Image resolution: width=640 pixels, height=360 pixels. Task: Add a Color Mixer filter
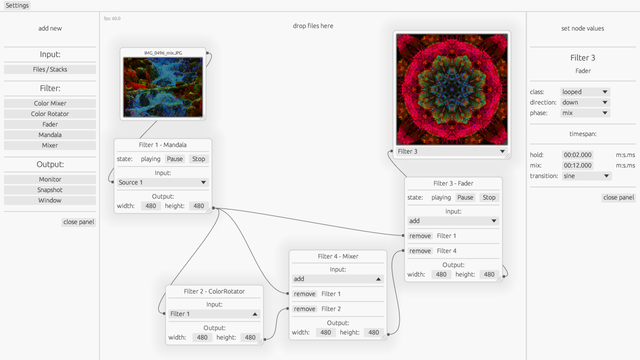click(50, 103)
